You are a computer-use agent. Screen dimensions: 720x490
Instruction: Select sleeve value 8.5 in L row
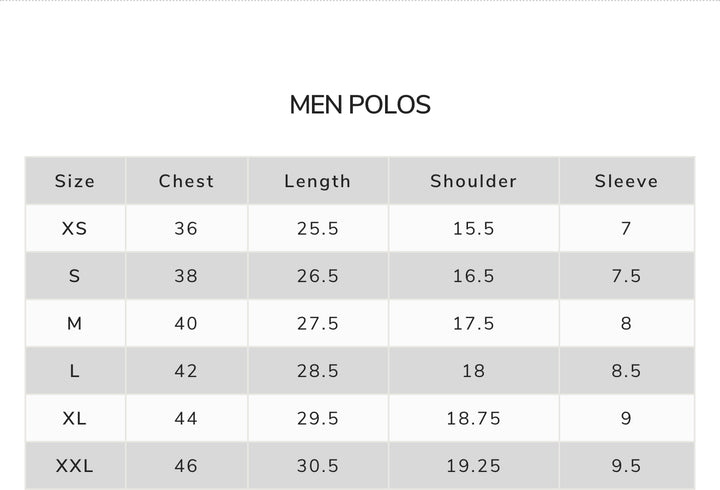coord(626,371)
